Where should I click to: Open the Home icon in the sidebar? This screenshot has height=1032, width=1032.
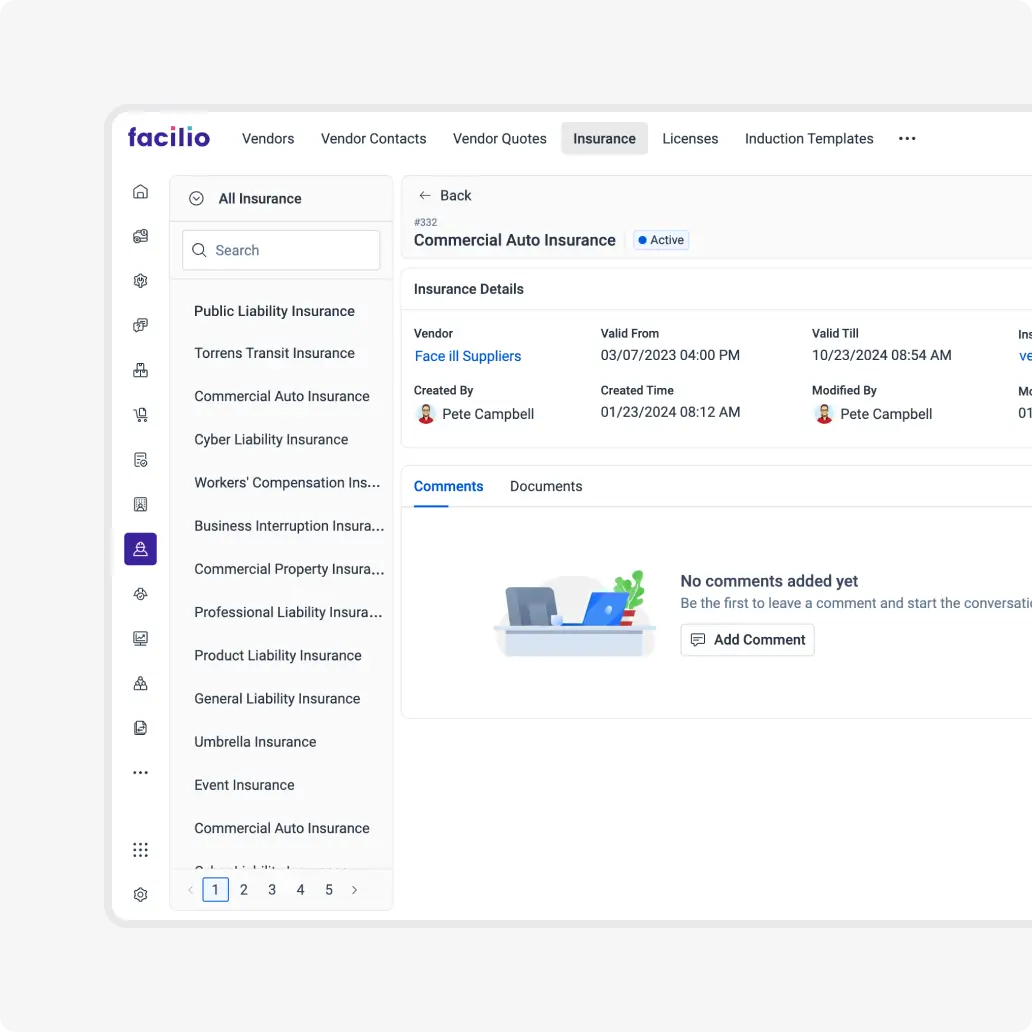(x=140, y=191)
